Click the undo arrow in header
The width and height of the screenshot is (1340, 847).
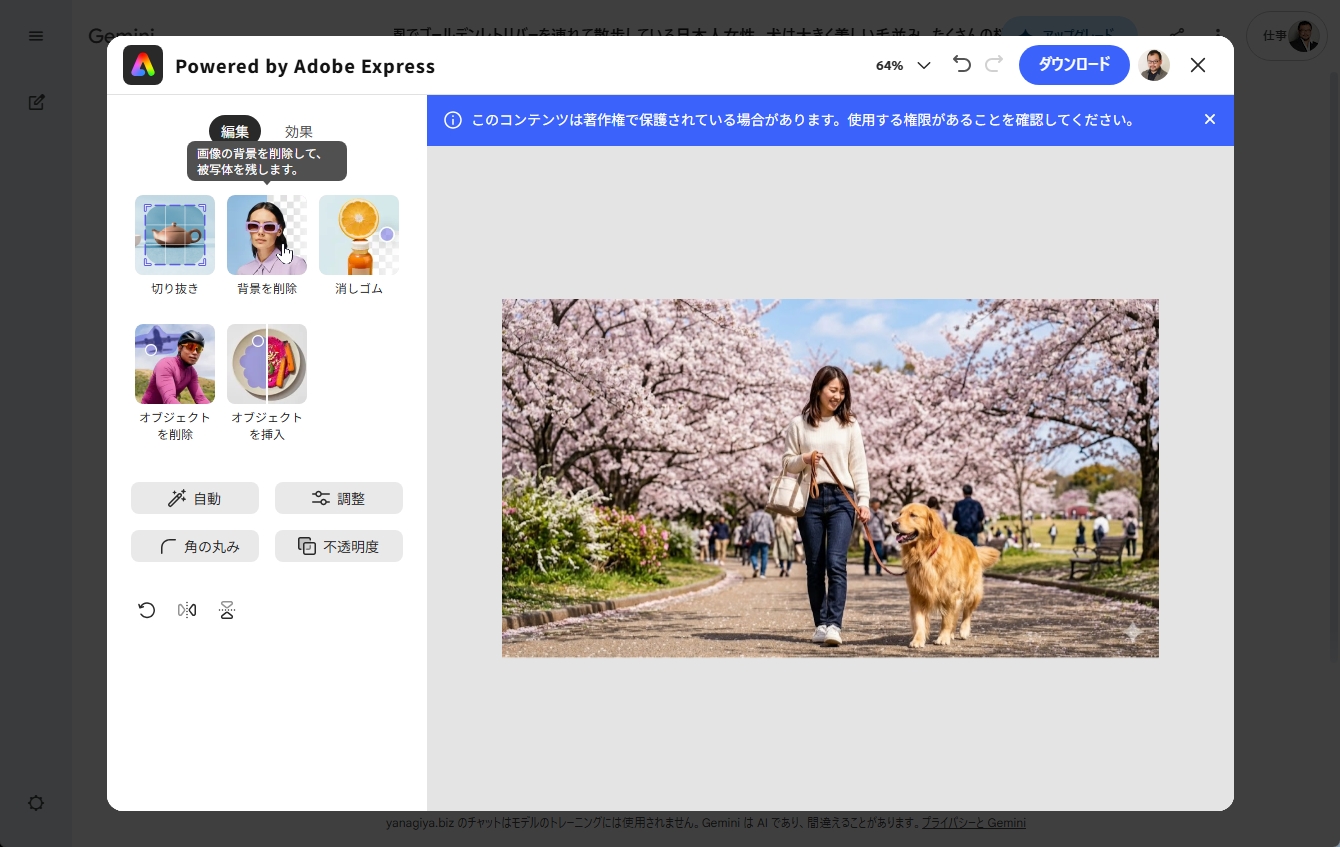(962, 65)
